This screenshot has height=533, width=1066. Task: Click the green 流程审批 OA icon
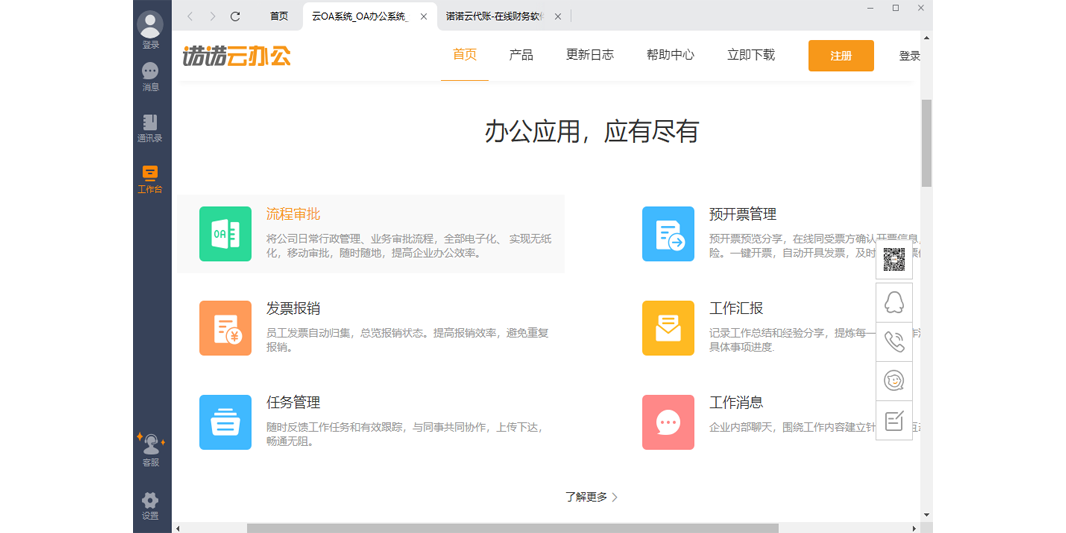225,234
